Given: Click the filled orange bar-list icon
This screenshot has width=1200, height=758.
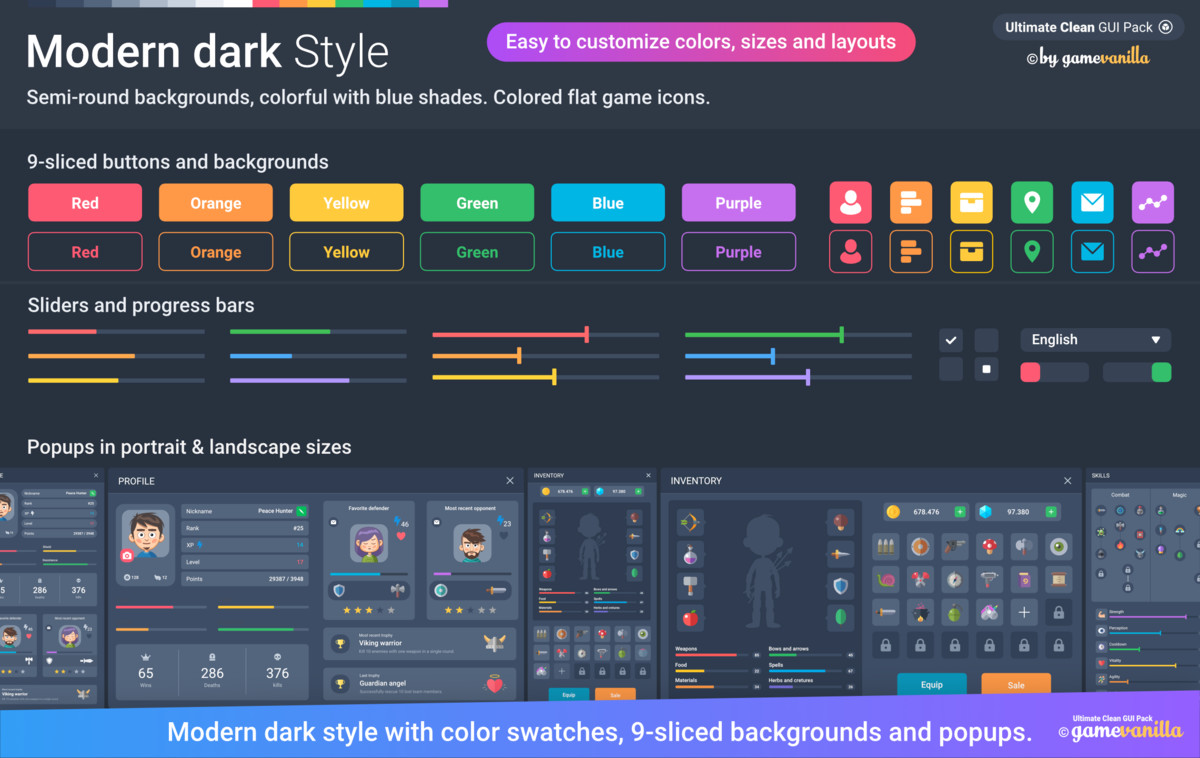Looking at the screenshot, I should point(911,203).
